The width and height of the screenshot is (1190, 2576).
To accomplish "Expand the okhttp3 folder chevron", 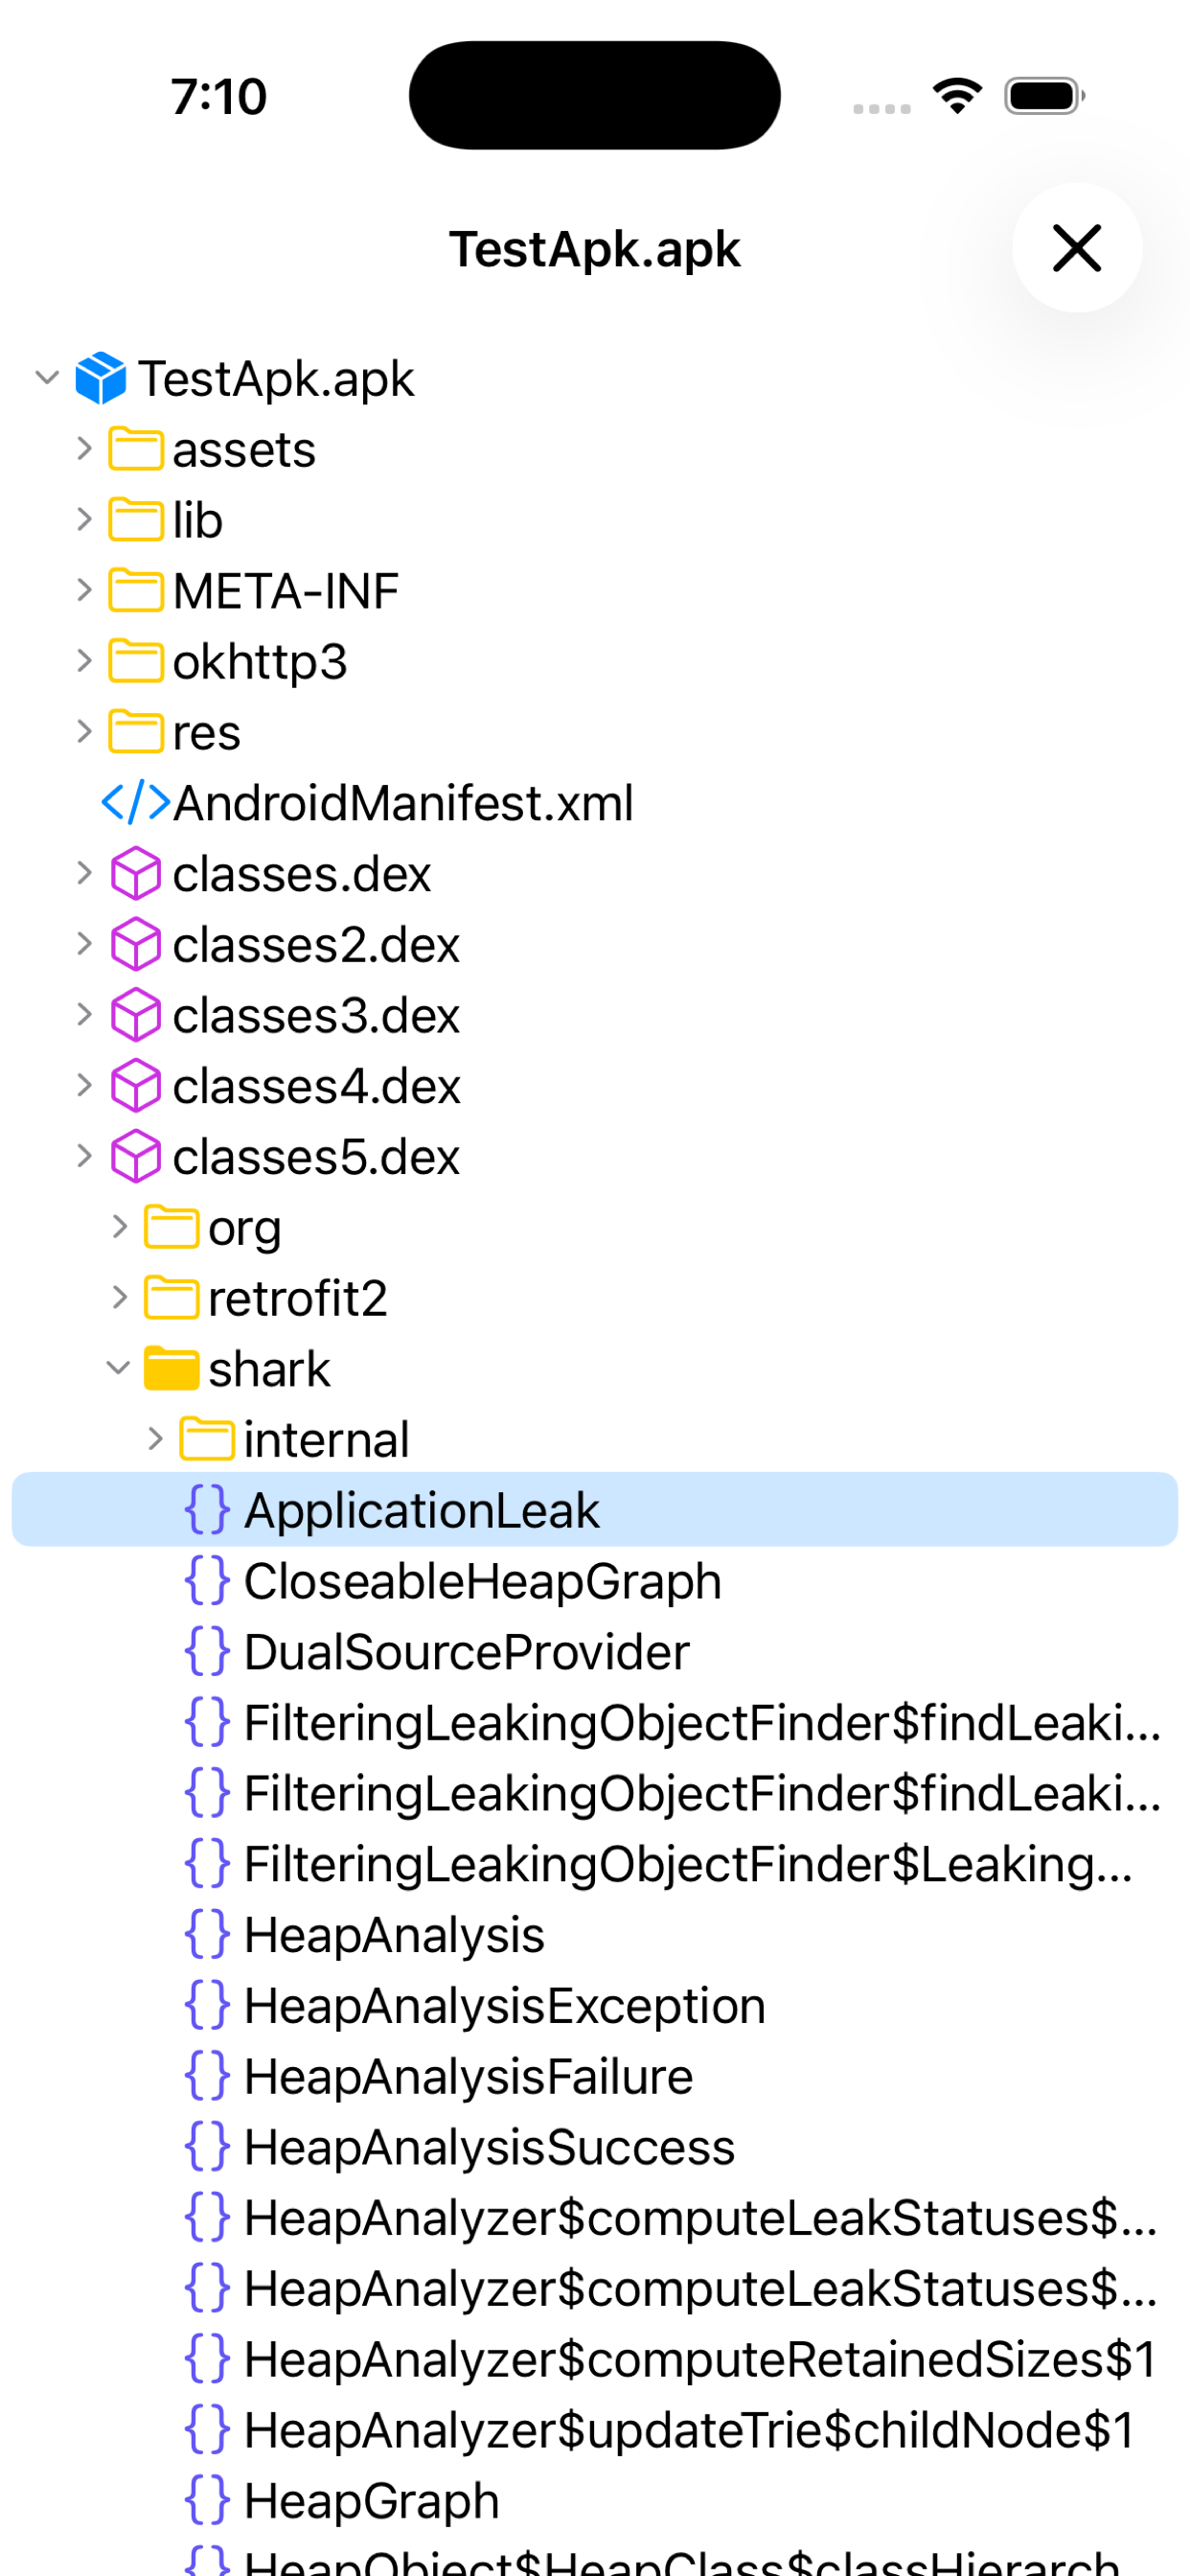I will [x=84, y=661].
